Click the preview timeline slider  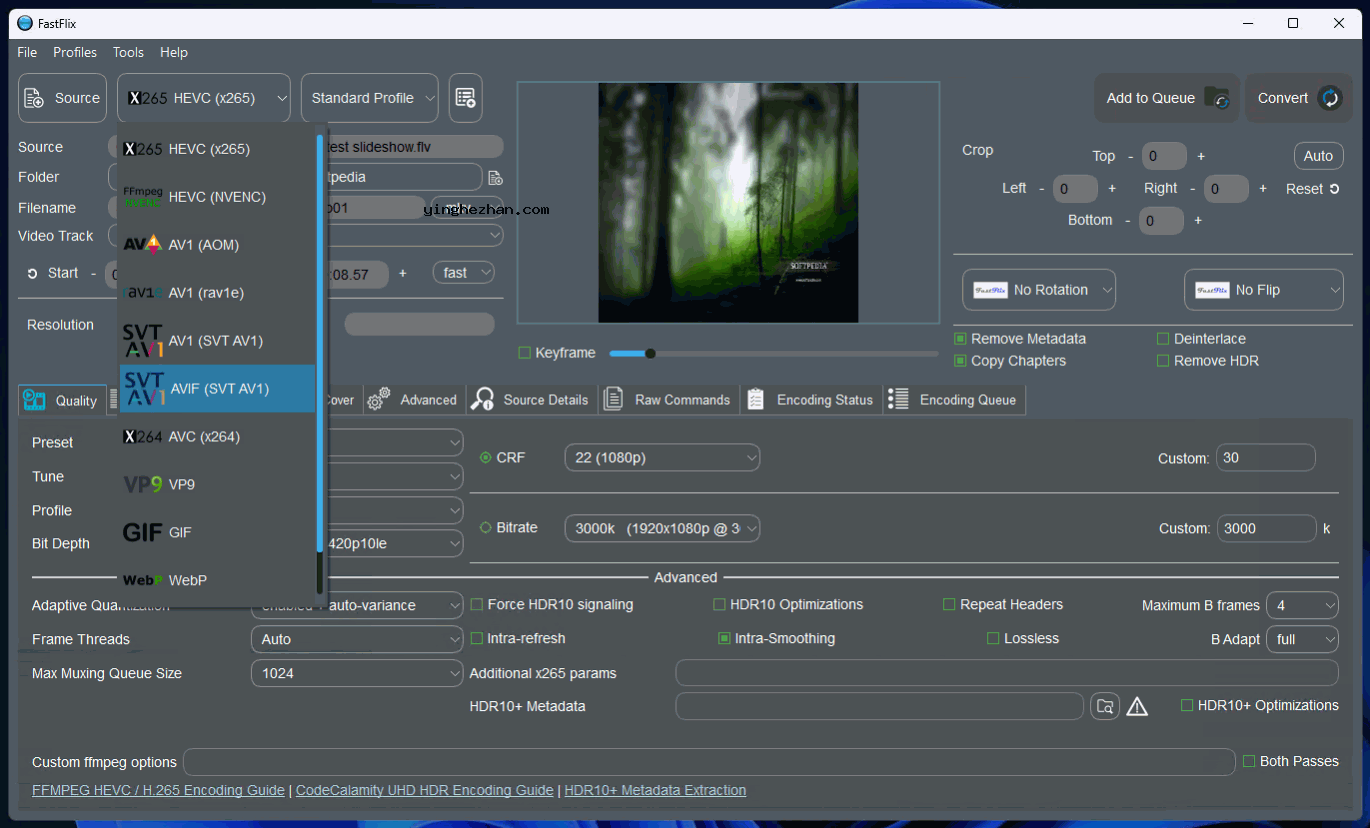pyautogui.click(x=774, y=353)
